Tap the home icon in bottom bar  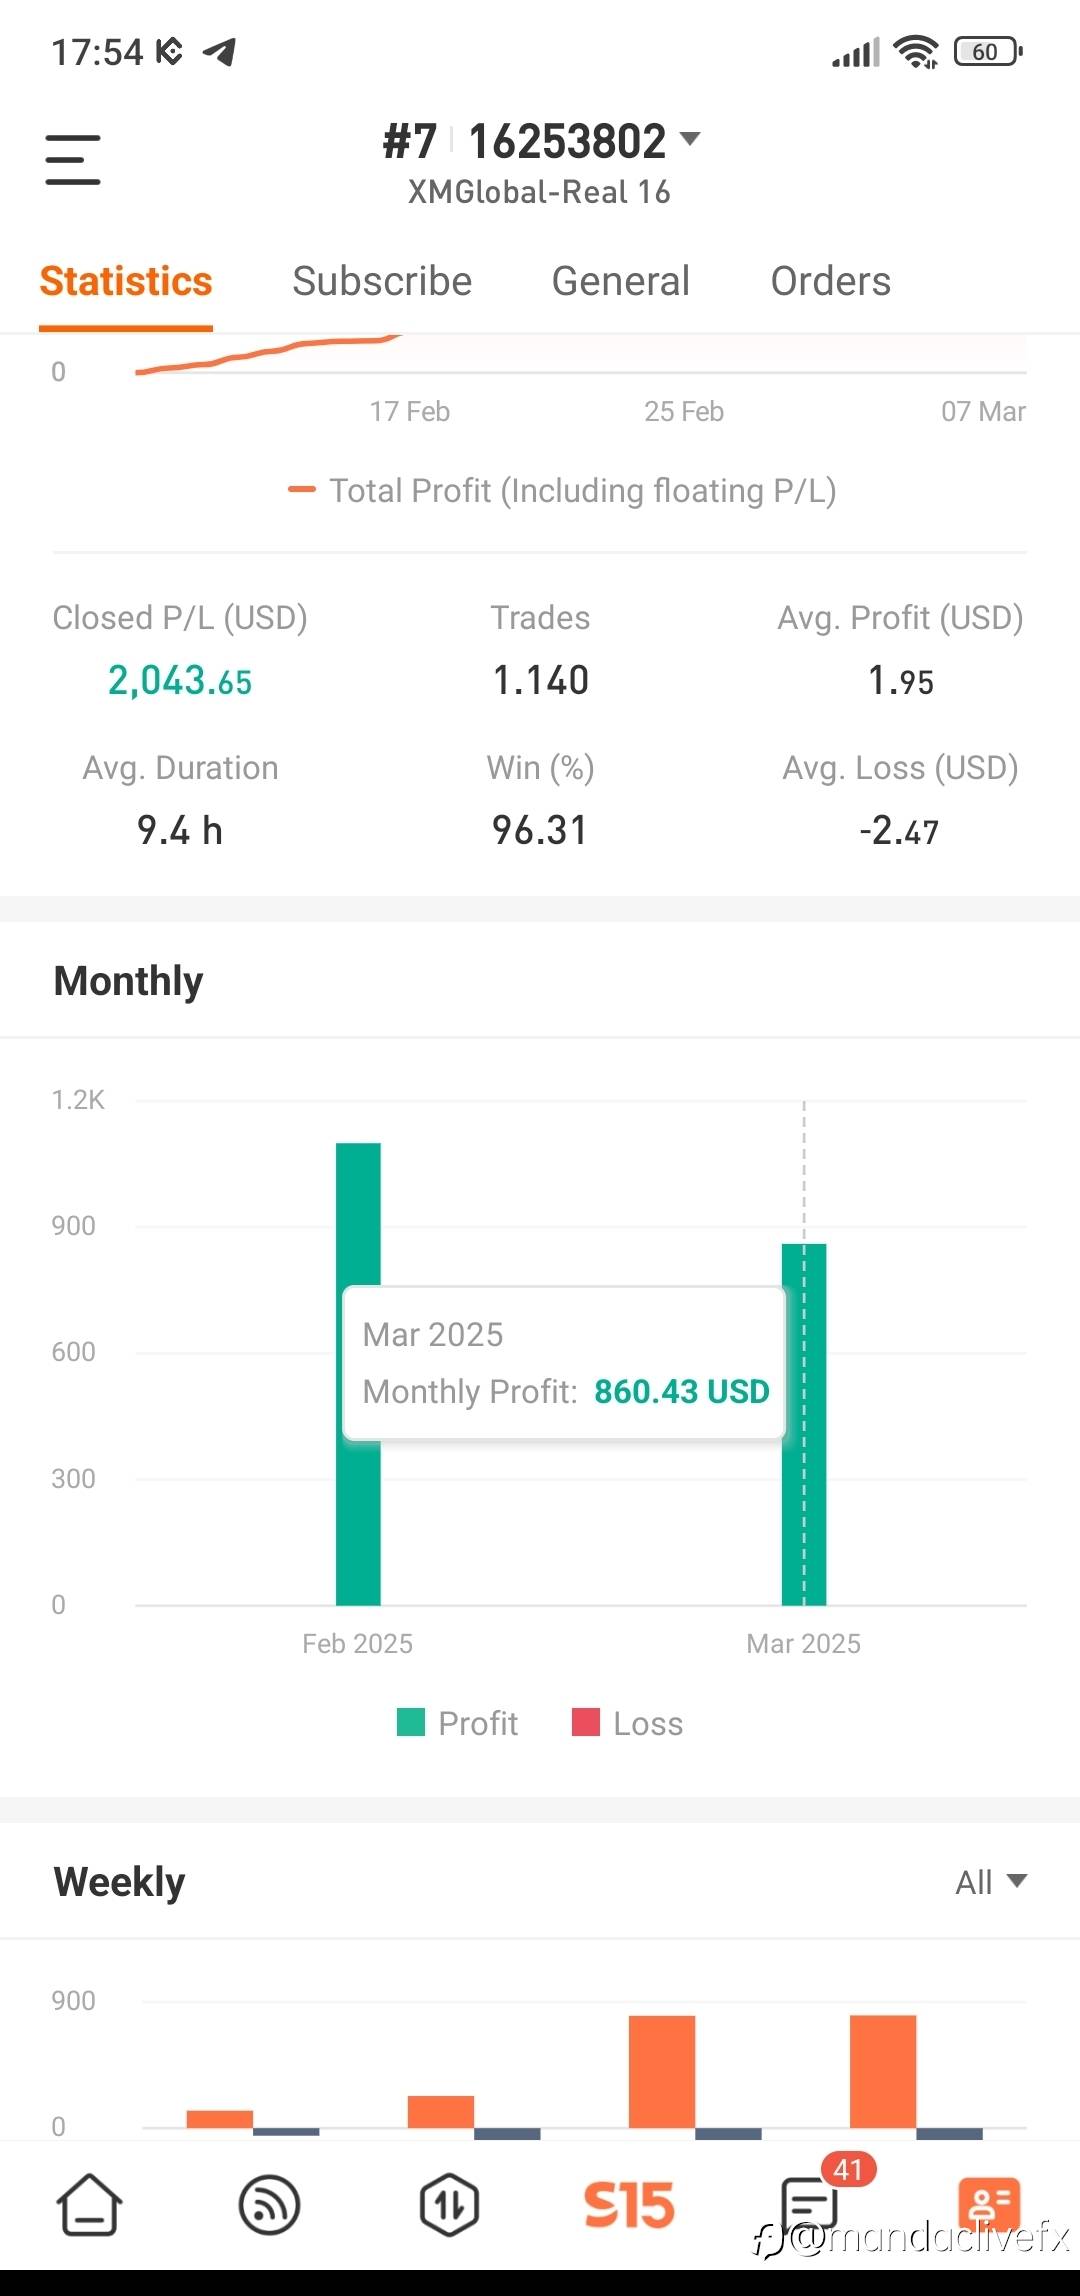pyautogui.click(x=90, y=2204)
